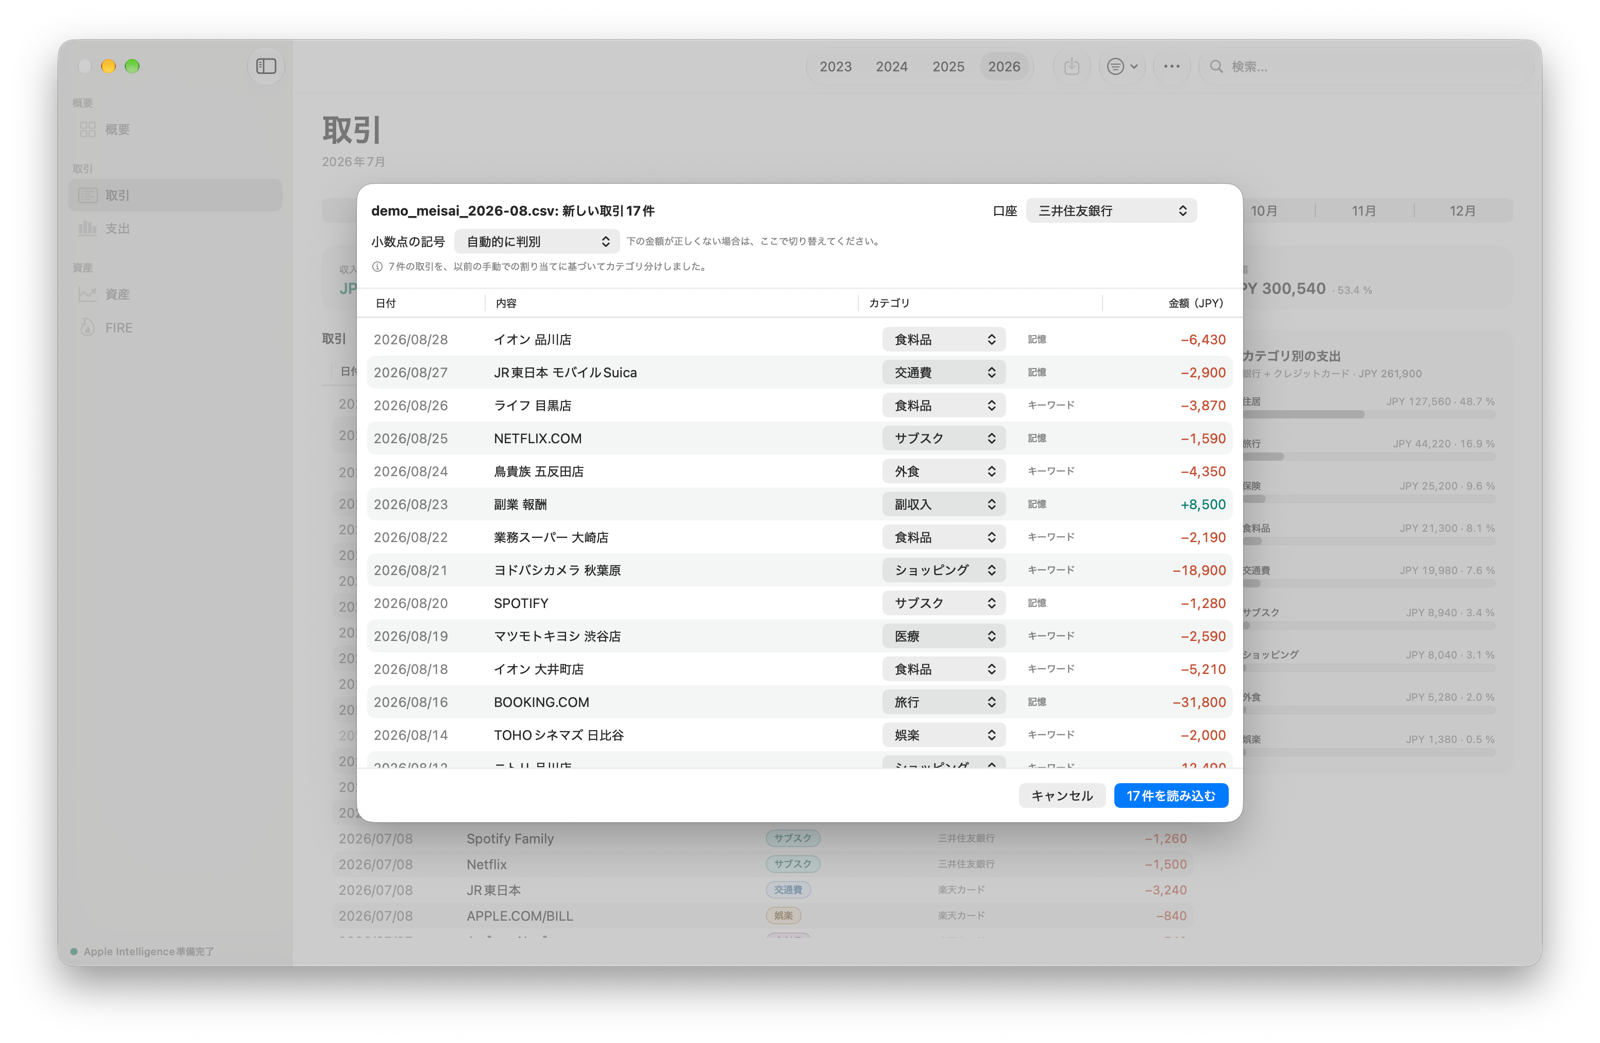The width and height of the screenshot is (1600, 1043).
Task: Click 食料品 spending bar in category panel
Action: click(1369, 541)
